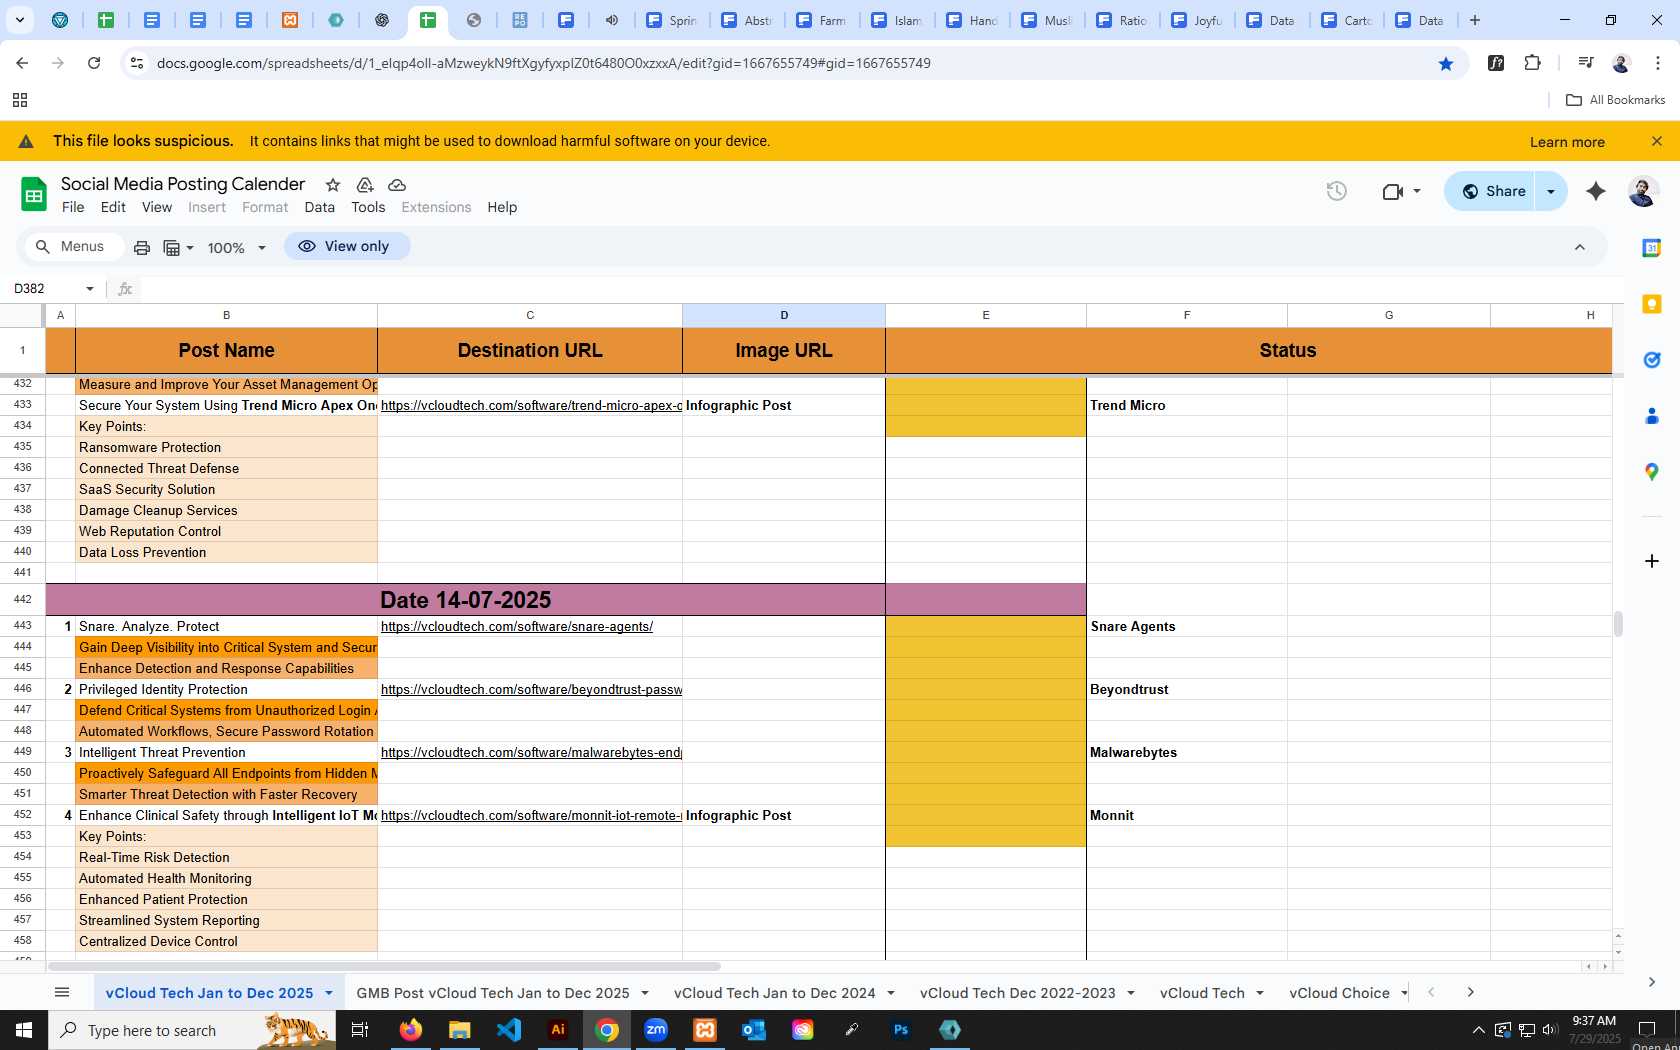This screenshot has width=1680, height=1050.
Task: Reload the page in Chrome
Action: 94,63
